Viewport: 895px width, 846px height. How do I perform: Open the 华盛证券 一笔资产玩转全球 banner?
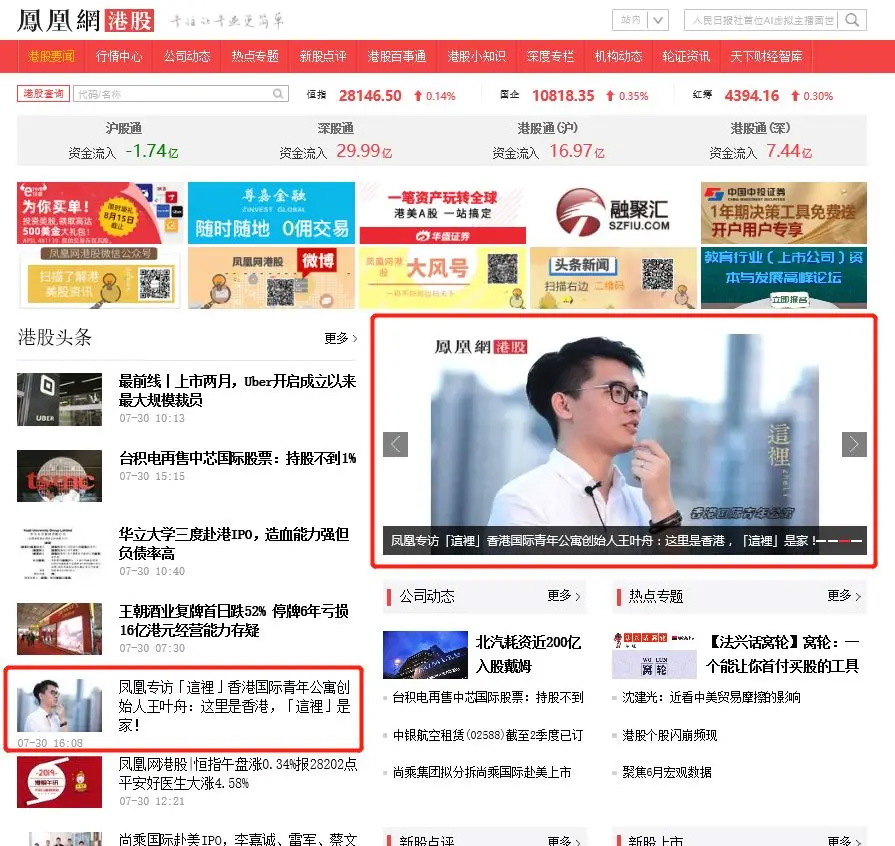[x=442, y=213]
